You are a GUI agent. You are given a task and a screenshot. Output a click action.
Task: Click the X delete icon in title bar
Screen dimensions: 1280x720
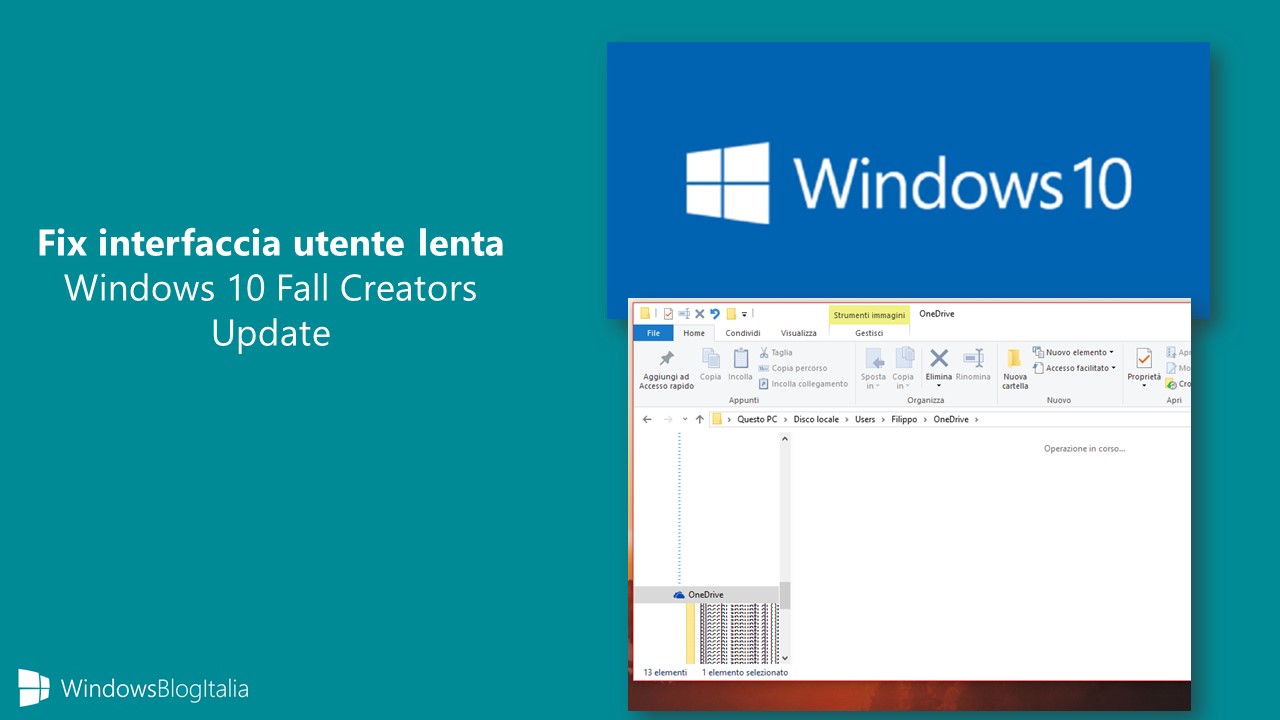point(700,314)
